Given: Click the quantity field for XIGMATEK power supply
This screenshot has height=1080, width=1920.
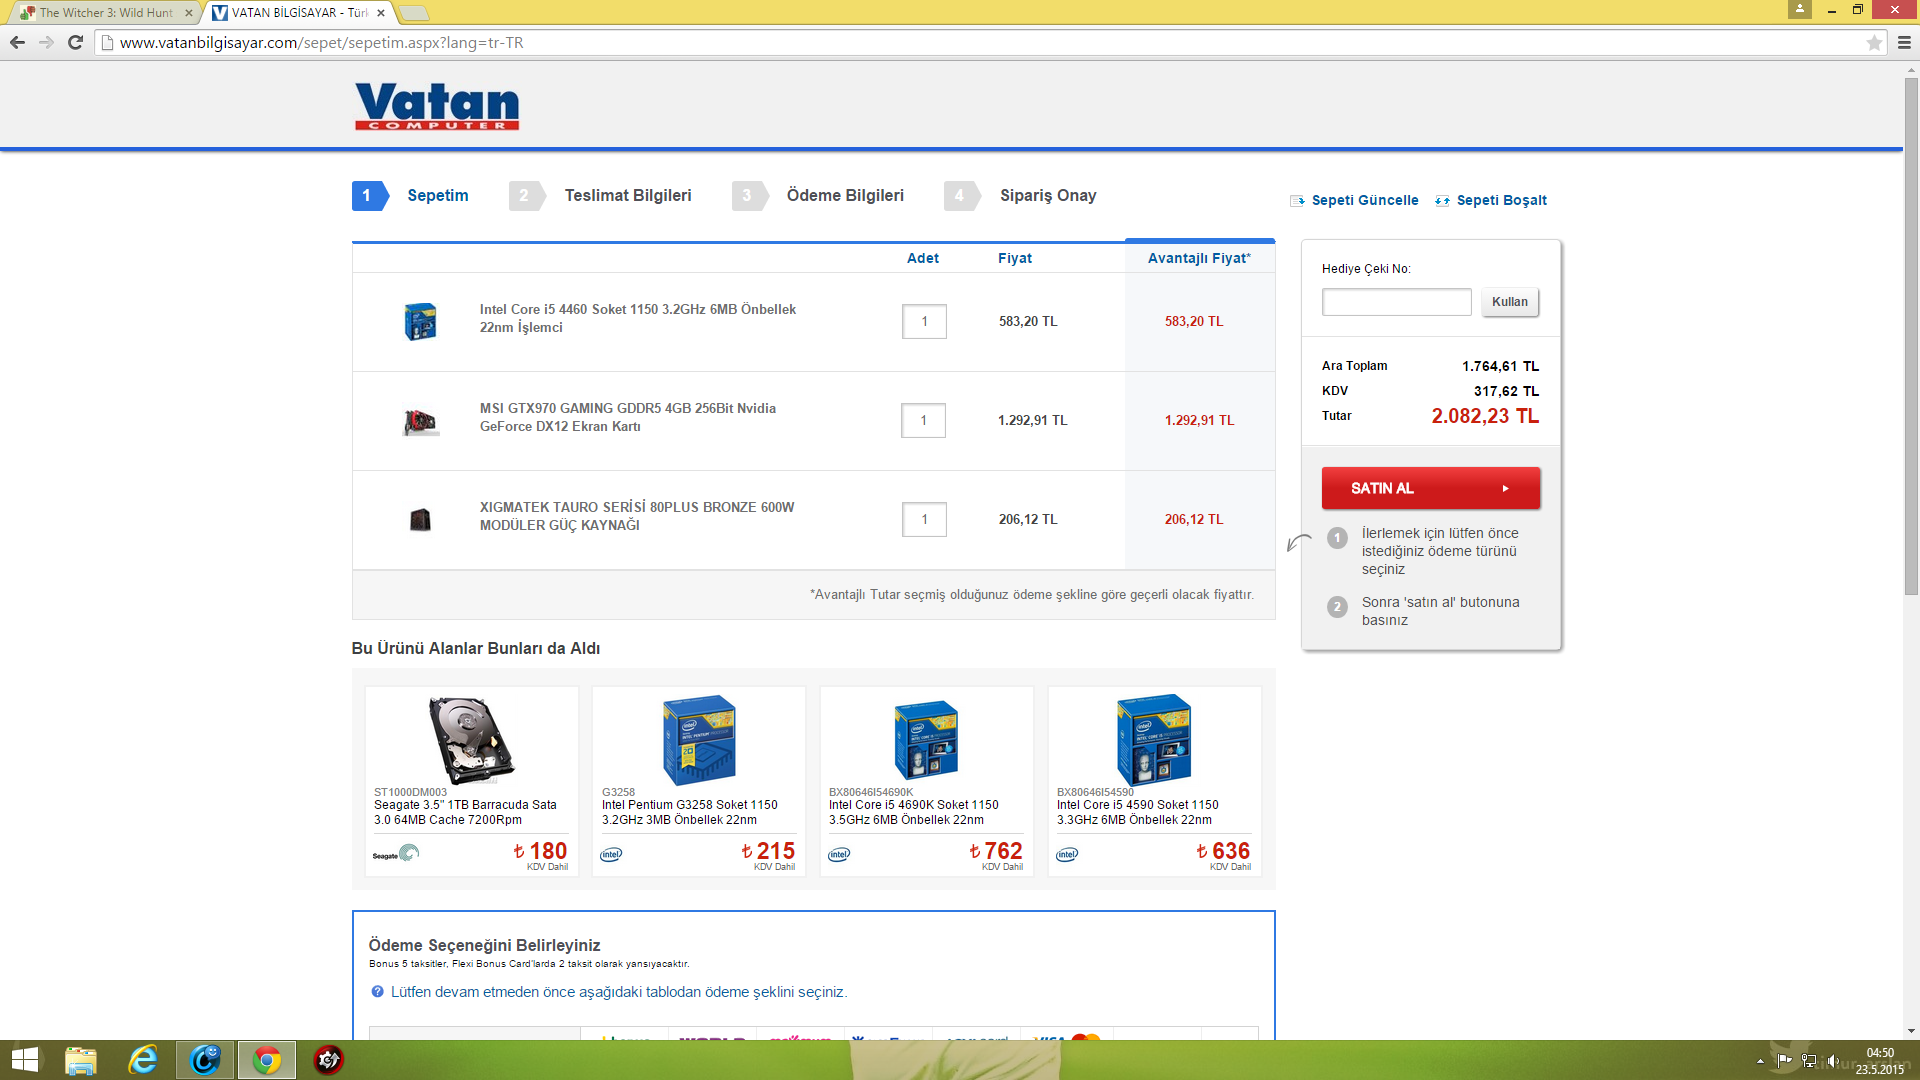Looking at the screenshot, I should click(x=924, y=520).
